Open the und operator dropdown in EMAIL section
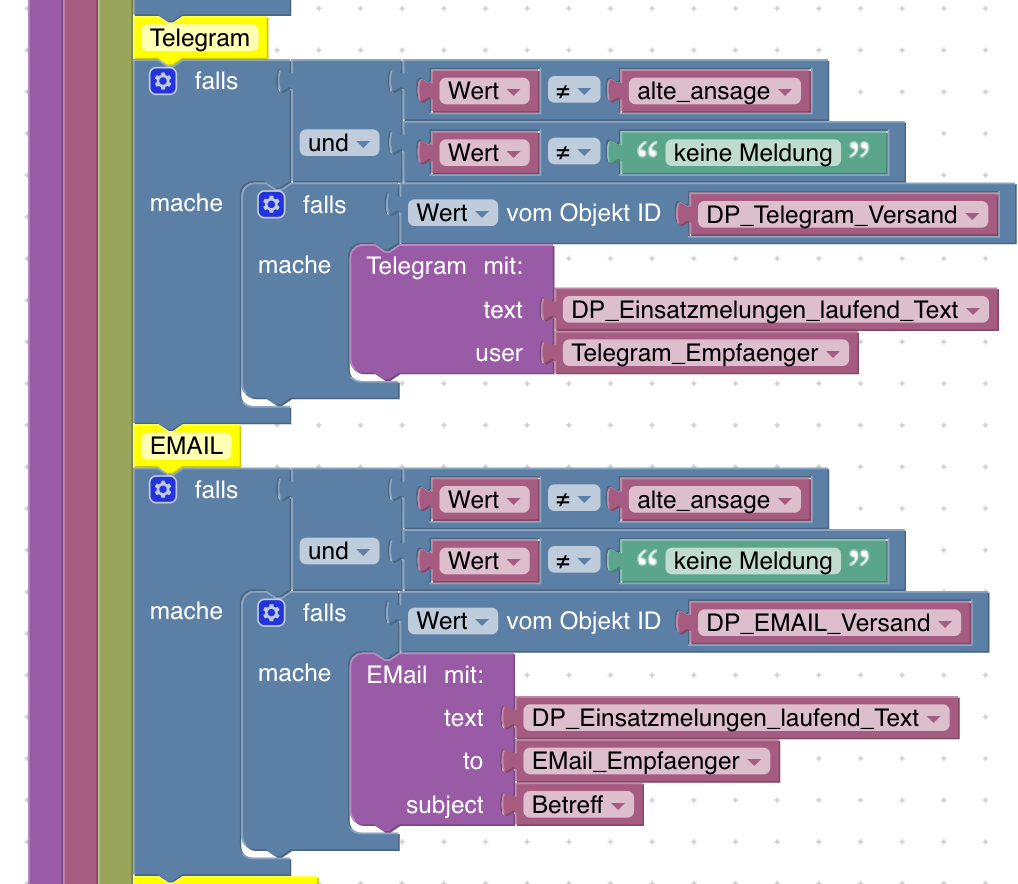1018x884 pixels. coord(339,551)
